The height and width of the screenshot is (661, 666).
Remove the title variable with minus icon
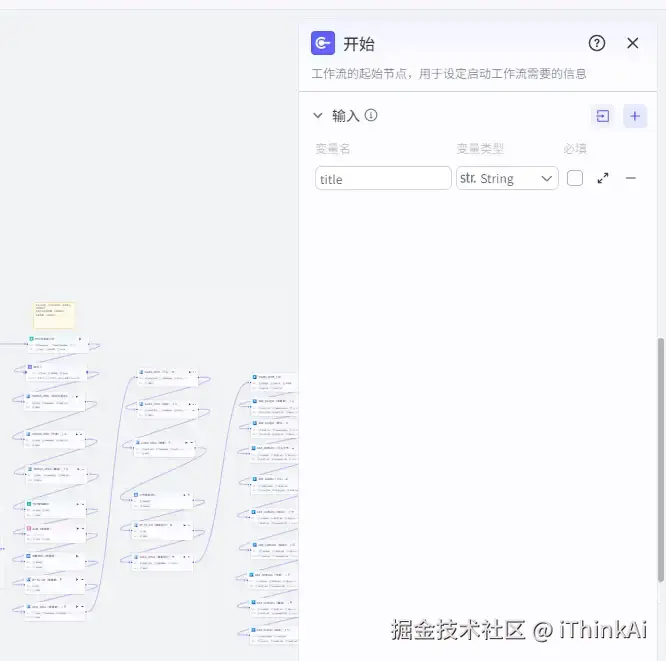[x=631, y=178]
